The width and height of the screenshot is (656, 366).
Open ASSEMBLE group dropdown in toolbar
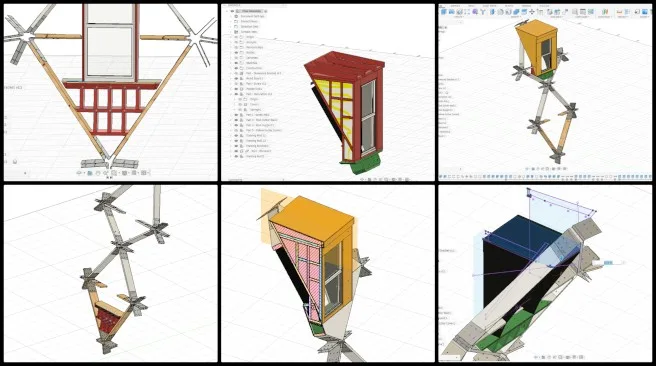[x=556, y=17]
